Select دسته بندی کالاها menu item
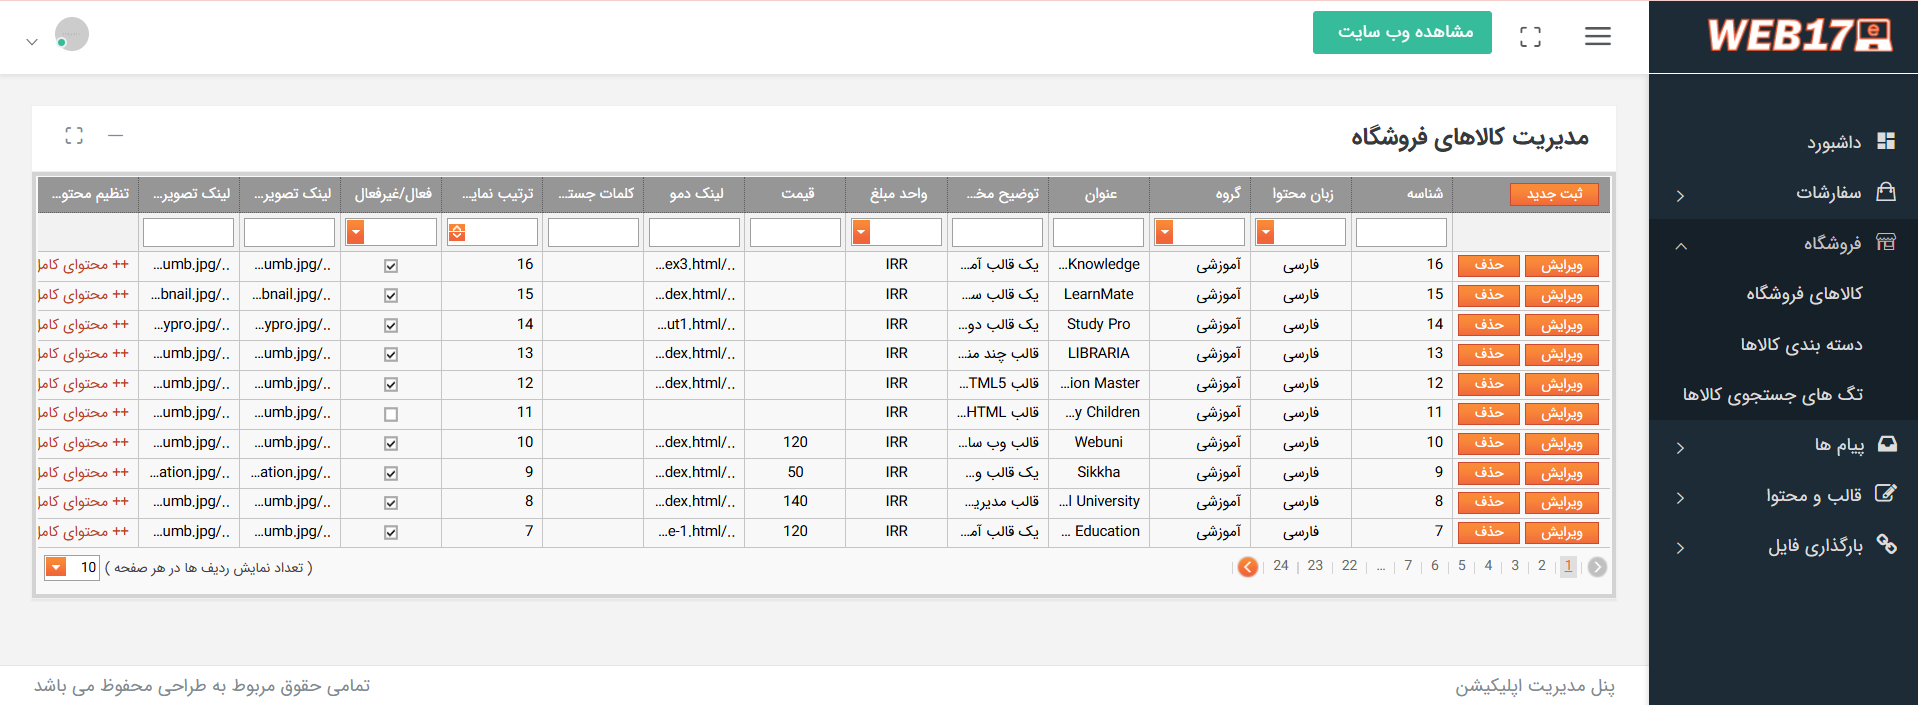Viewport: 1918px width, 705px height. pos(1800,344)
